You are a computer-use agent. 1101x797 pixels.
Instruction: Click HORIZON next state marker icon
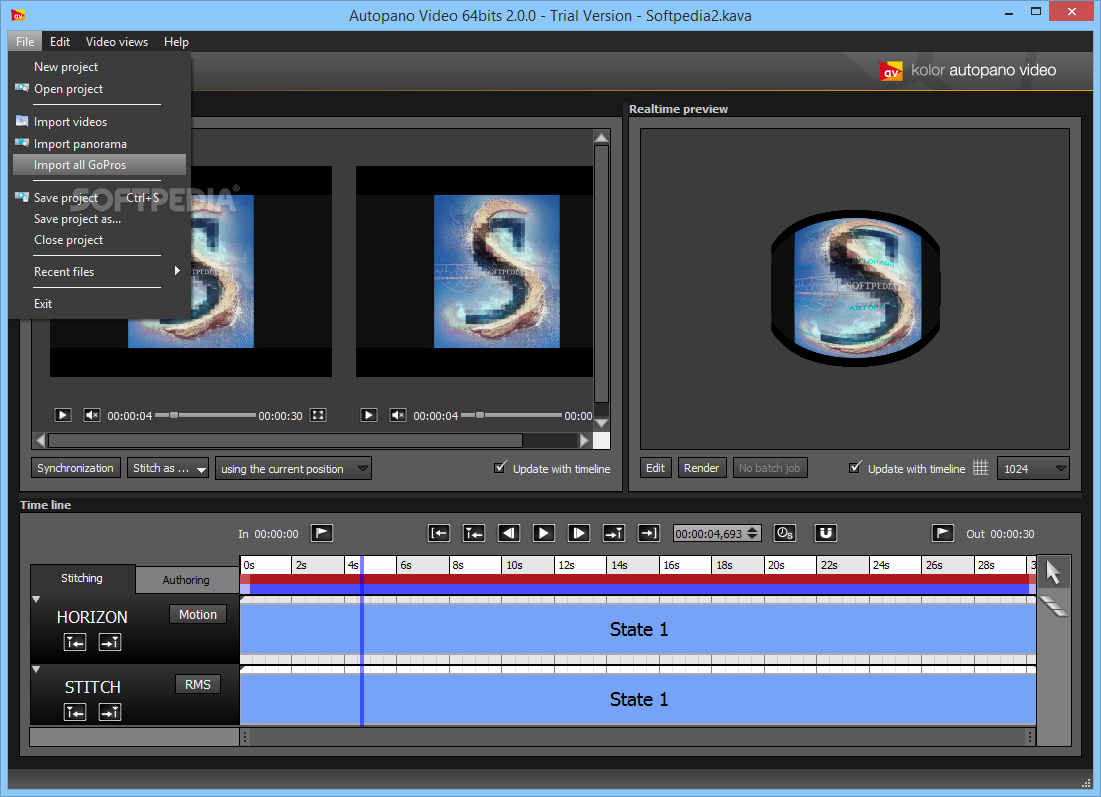coord(110,642)
